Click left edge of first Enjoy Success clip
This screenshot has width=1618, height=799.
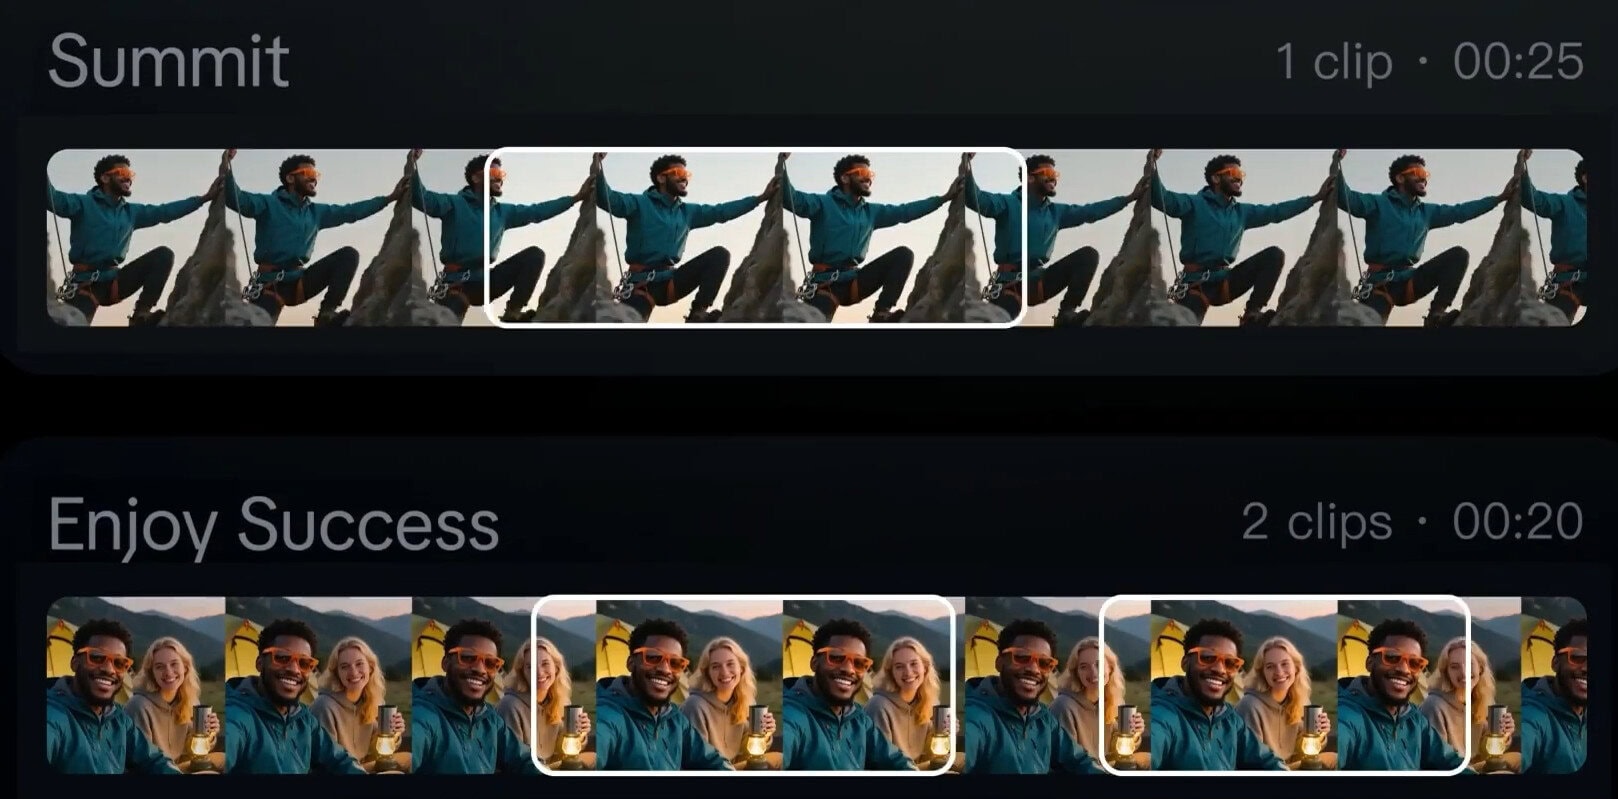coord(535,685)
